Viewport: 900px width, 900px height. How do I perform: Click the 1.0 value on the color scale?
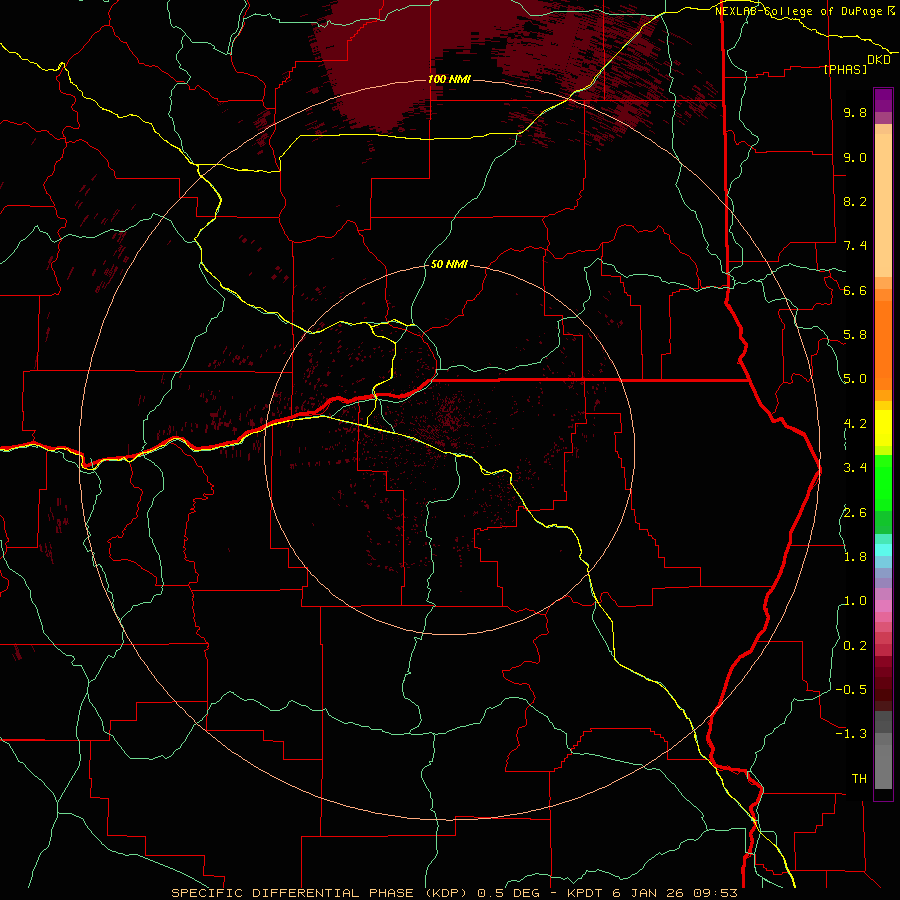pos(855,601)
